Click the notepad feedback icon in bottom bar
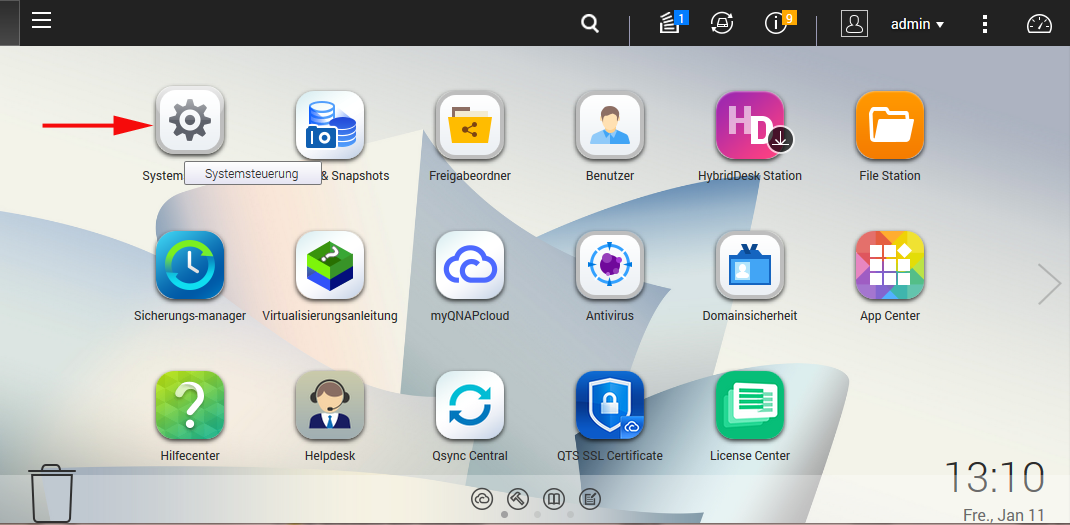 pos(590,499)
